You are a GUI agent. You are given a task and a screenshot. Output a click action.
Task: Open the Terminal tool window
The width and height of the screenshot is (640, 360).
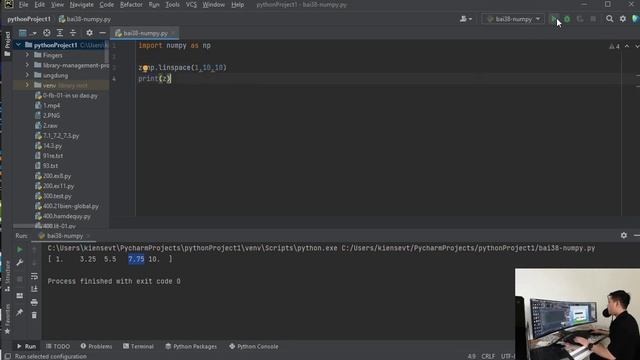[x=138, y=346]
